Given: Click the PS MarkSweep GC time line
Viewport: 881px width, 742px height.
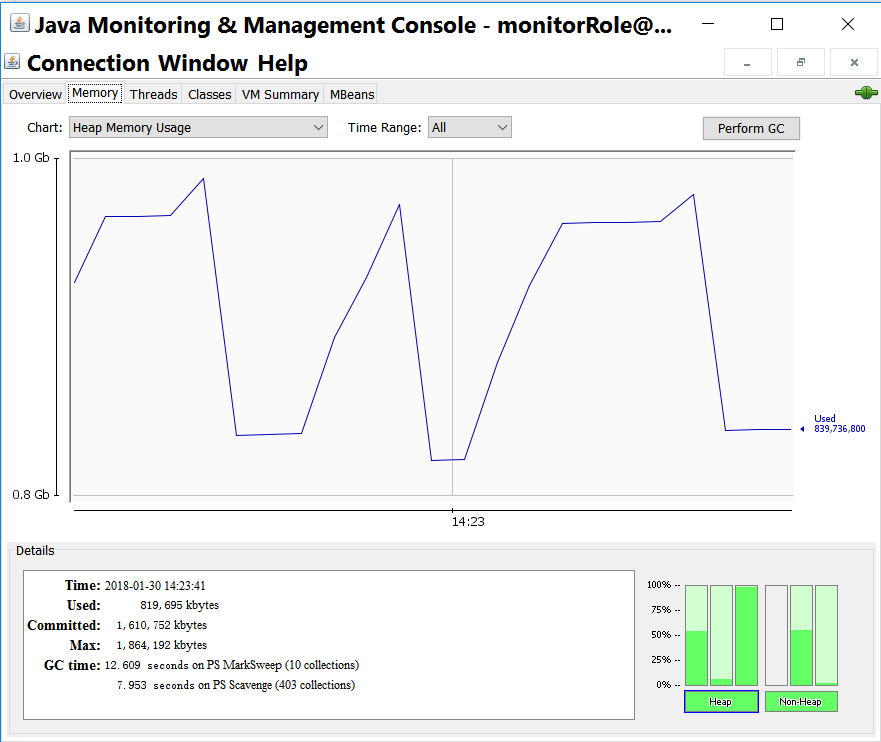Looking at the screenshot, I should (x=232, y=666).
